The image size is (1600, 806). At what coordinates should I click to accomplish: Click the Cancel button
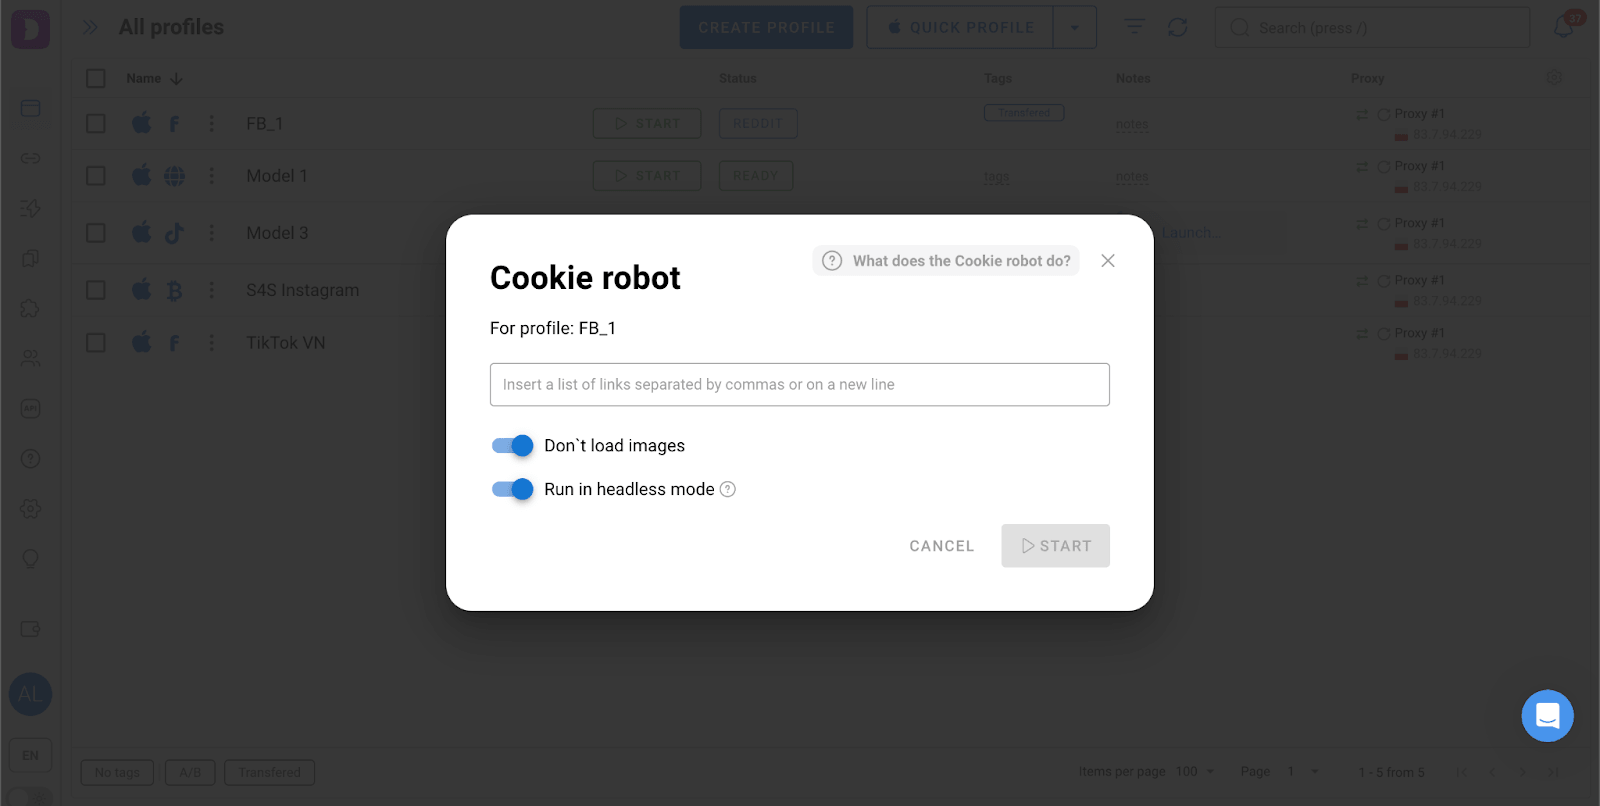coord(941,546)
